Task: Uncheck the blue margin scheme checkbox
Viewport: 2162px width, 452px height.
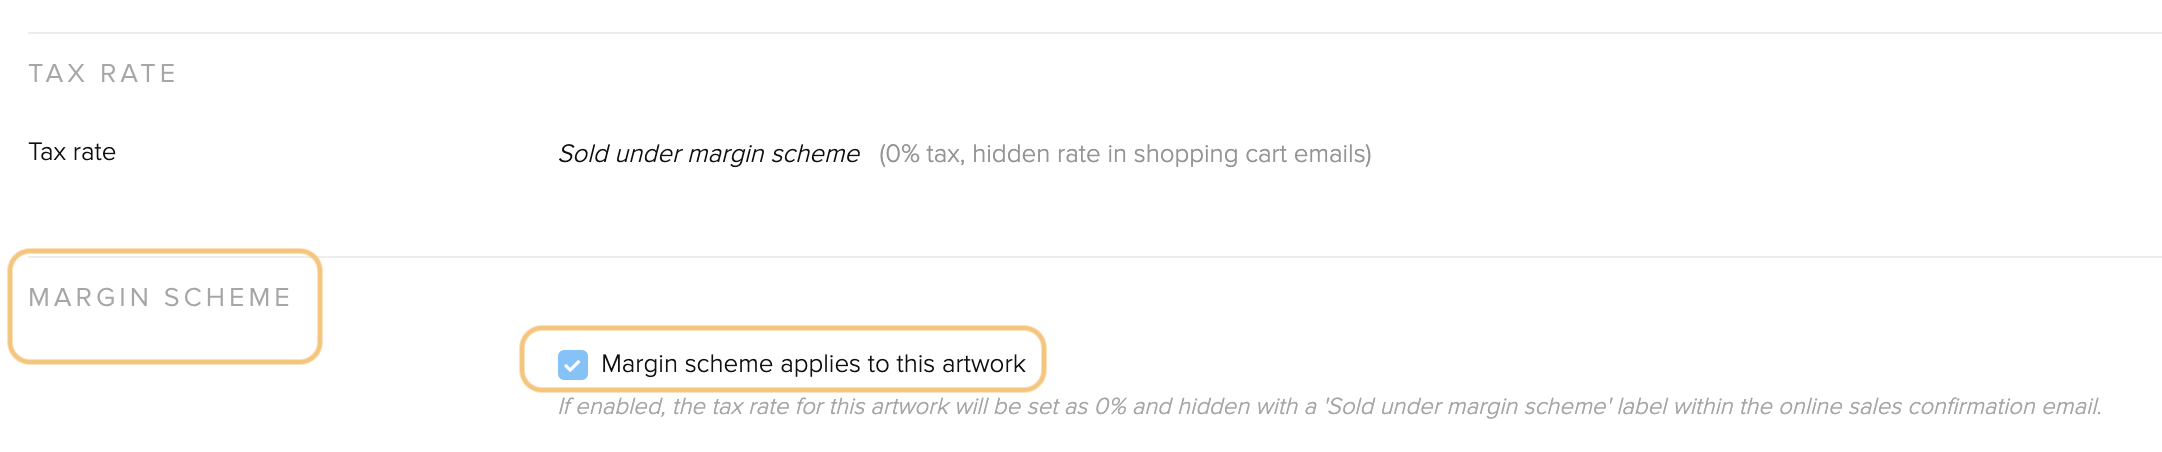Action: [x=573, y=365]
